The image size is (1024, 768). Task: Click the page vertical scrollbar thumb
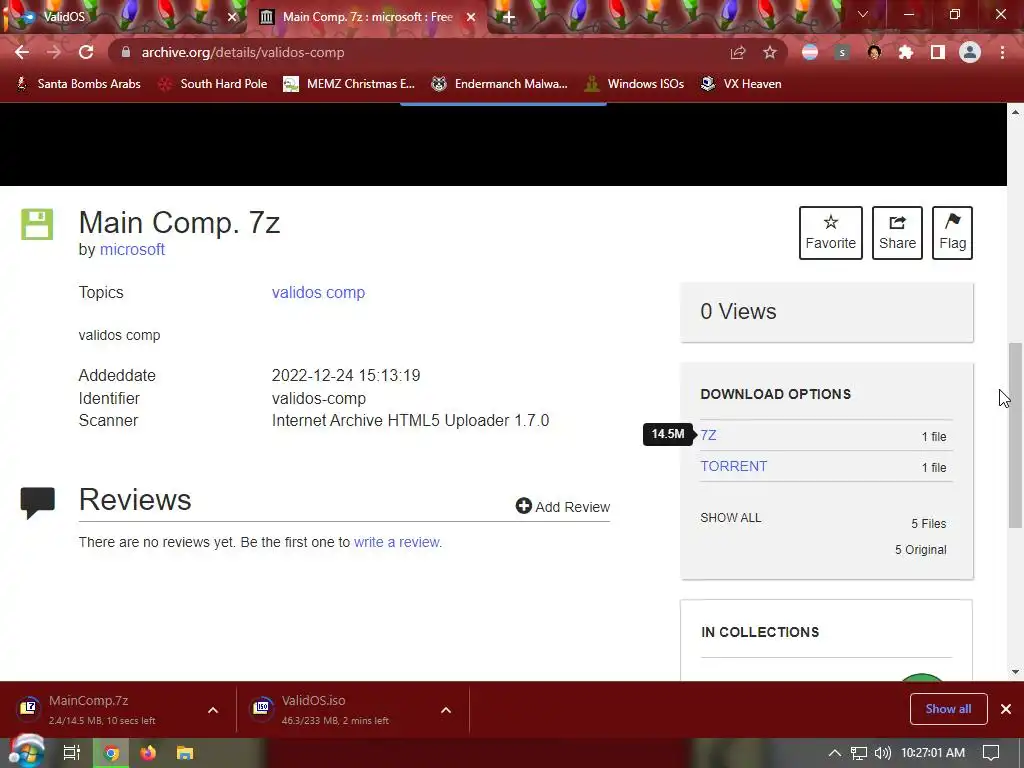click(x=1015, y=435)
